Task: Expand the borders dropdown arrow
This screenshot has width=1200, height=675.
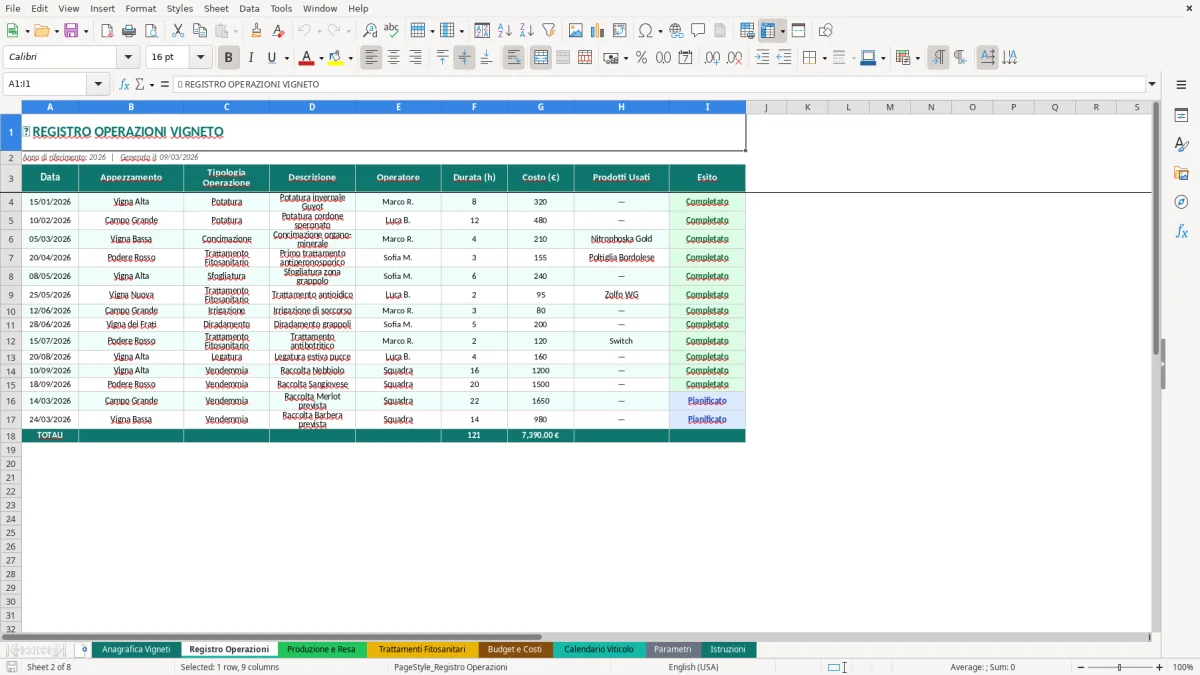Action: [823, 58]
